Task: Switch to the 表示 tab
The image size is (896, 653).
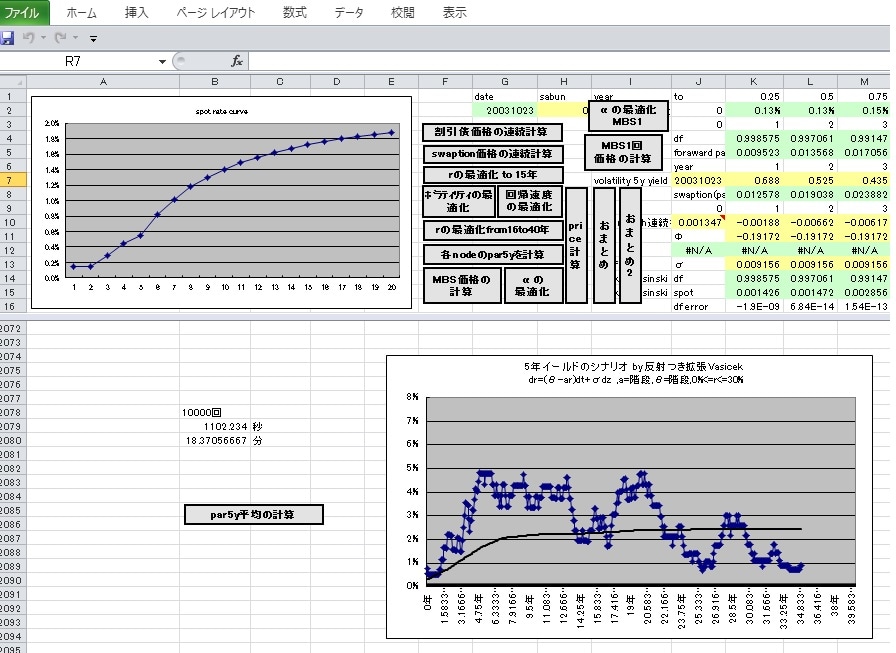Action: 454,13
